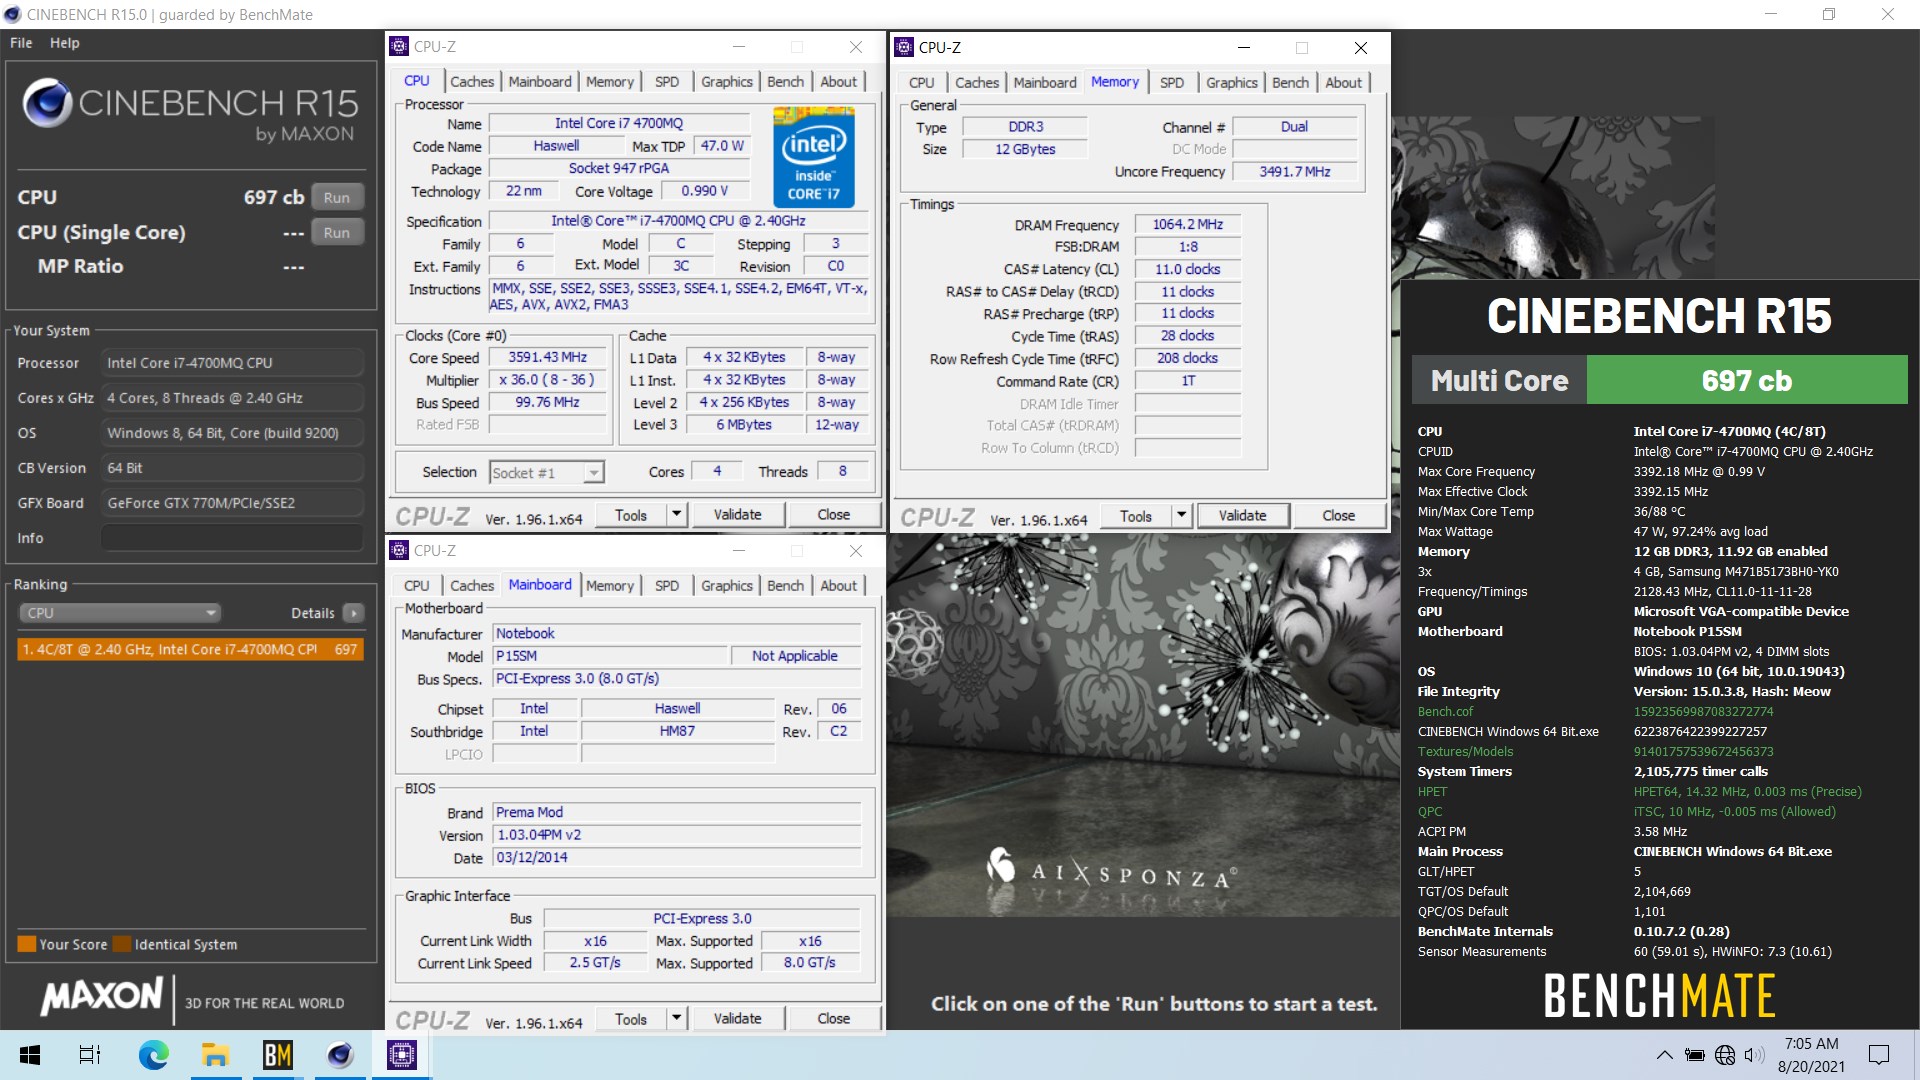Switch to BenchMate taskbar app
This screenshot has width=1920, height=1080.
click(277, 1055)
